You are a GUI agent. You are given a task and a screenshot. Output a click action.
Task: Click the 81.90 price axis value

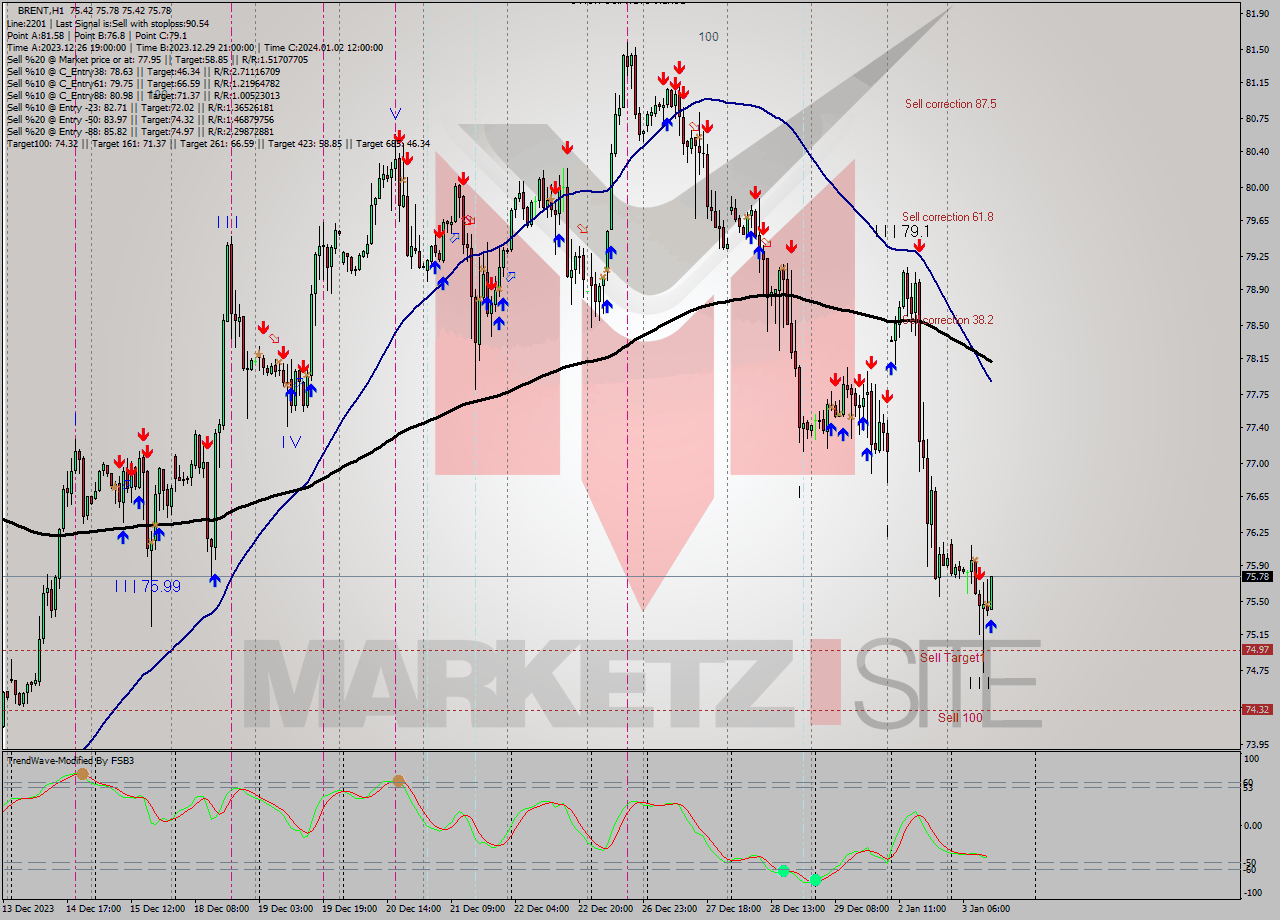tap(1257, 13)
